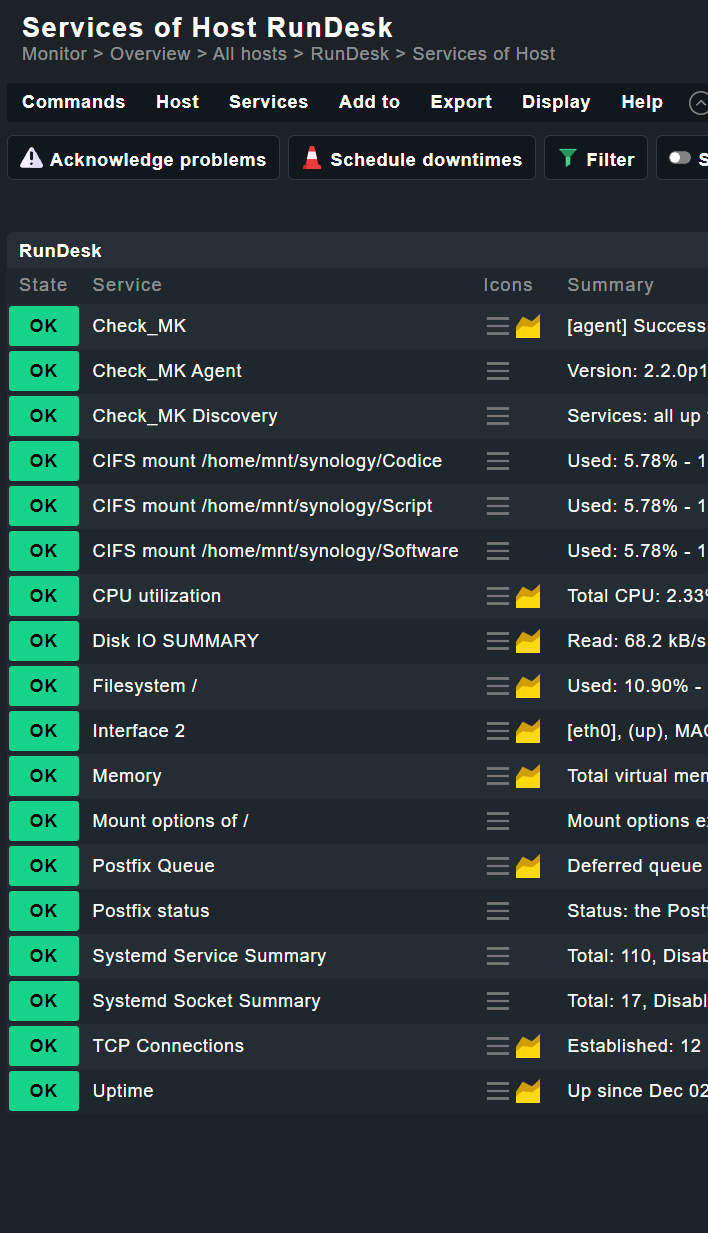Click Schedule downtimes button
Screen dimensions: 708x1233
pos(411,159)
